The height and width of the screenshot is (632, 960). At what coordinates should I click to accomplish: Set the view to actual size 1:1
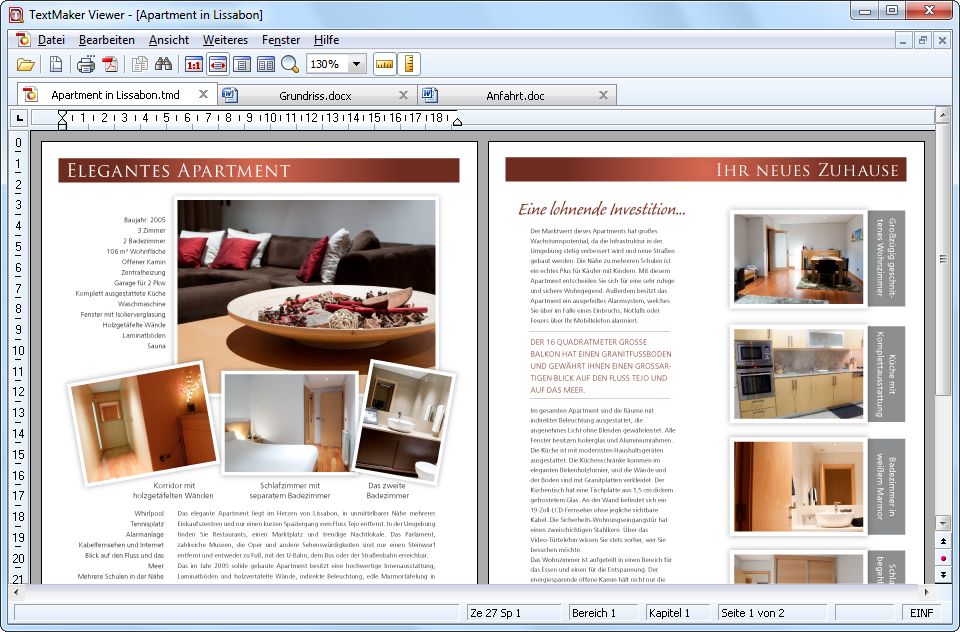(x=193, y=64)
